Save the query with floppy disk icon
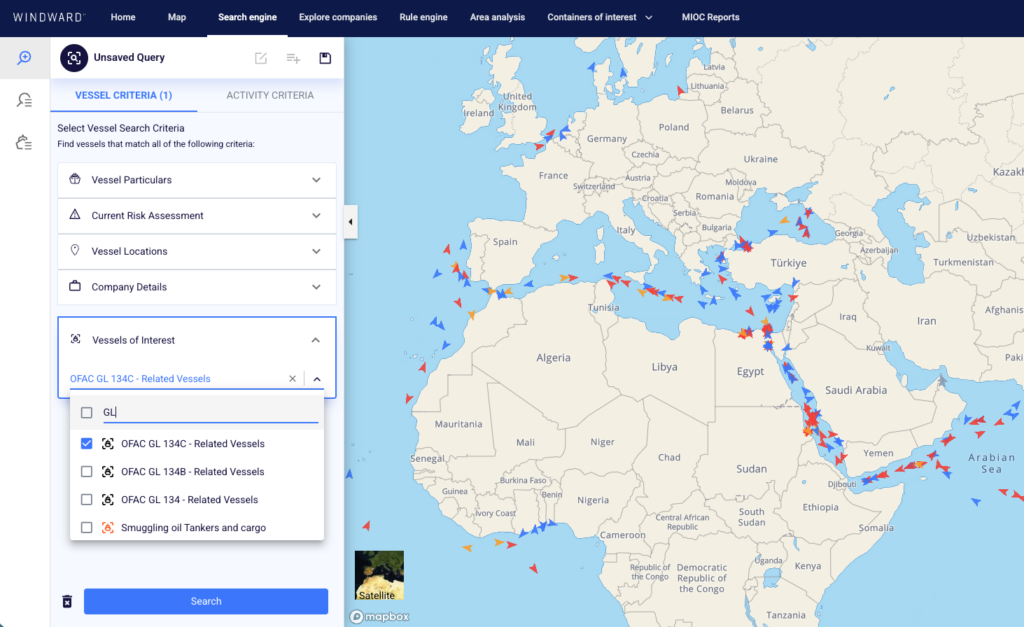1024x627 pixels. tap(325, 58)
